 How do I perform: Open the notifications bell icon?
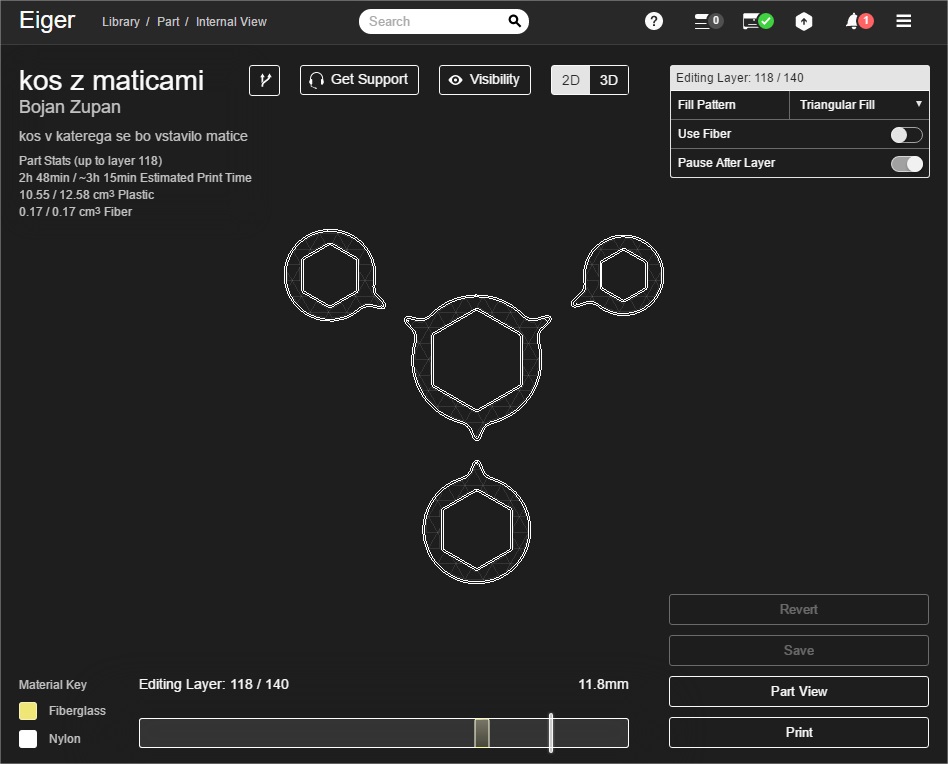click(858, 21)
